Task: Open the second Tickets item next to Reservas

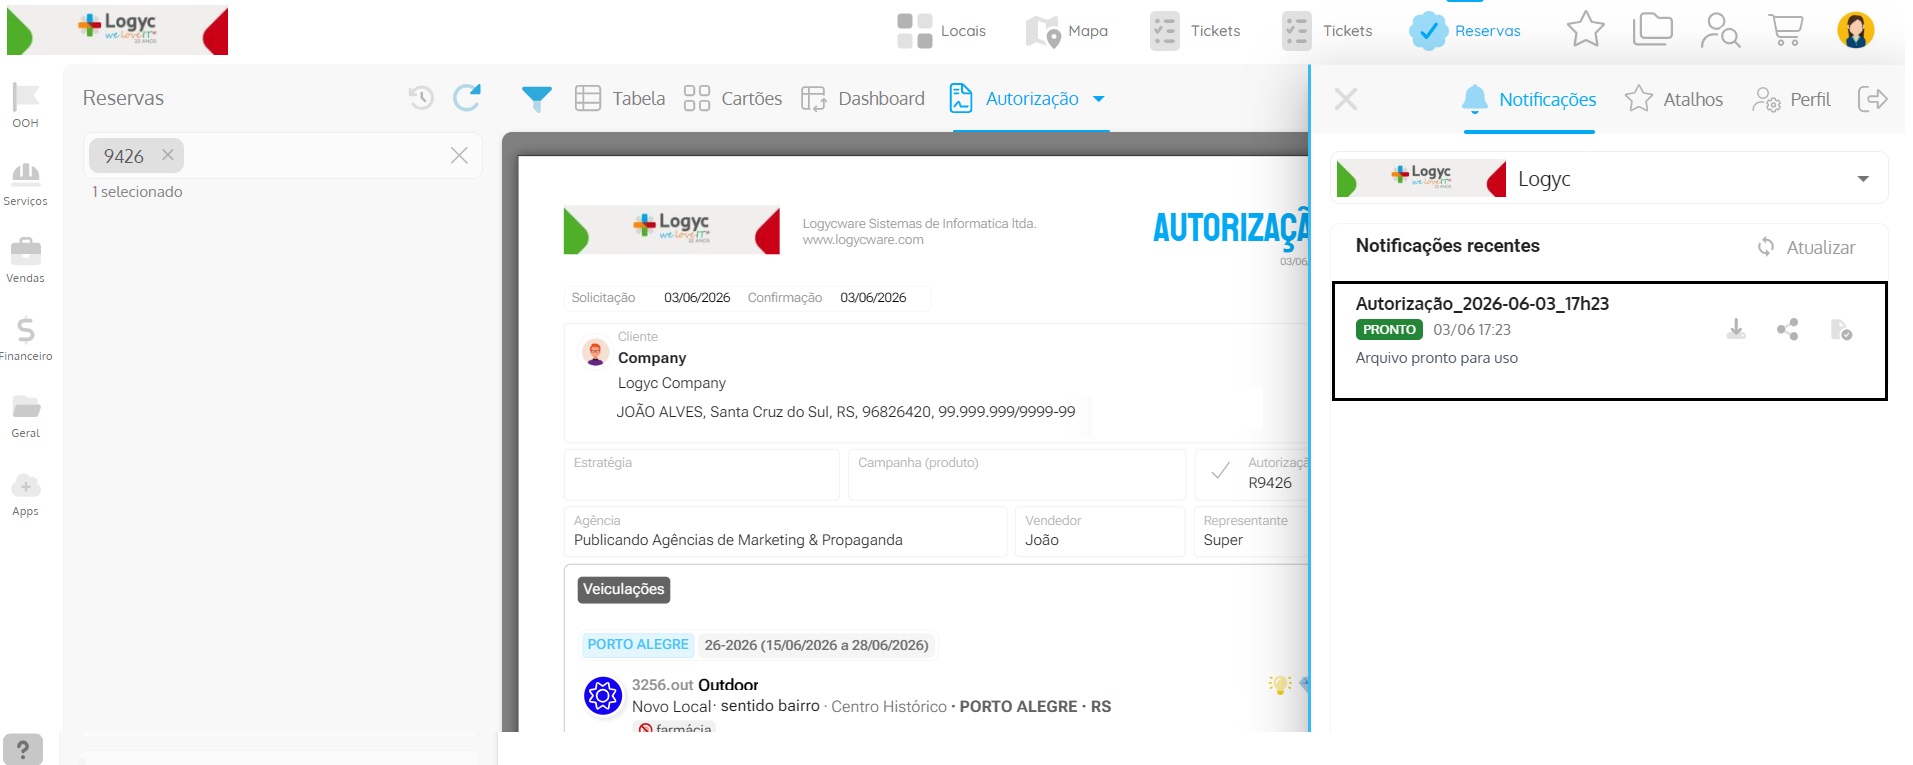Action: point(1327,31)
